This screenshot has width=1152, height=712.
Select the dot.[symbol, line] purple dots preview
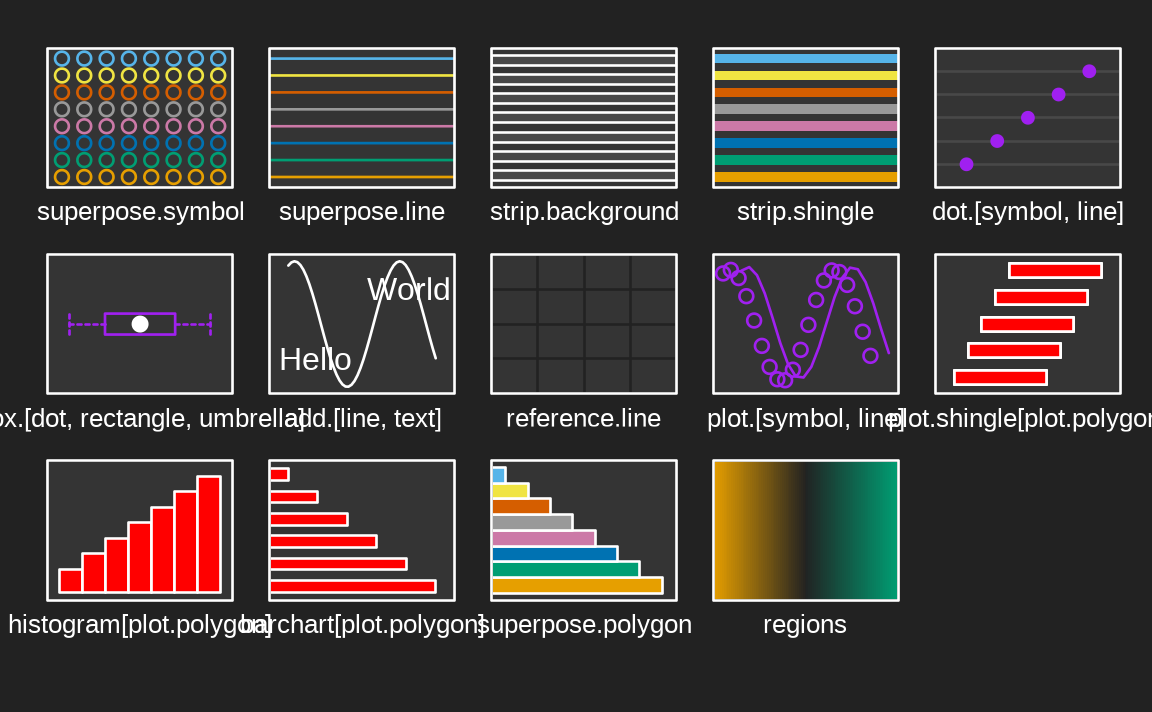click(1028, 118)
